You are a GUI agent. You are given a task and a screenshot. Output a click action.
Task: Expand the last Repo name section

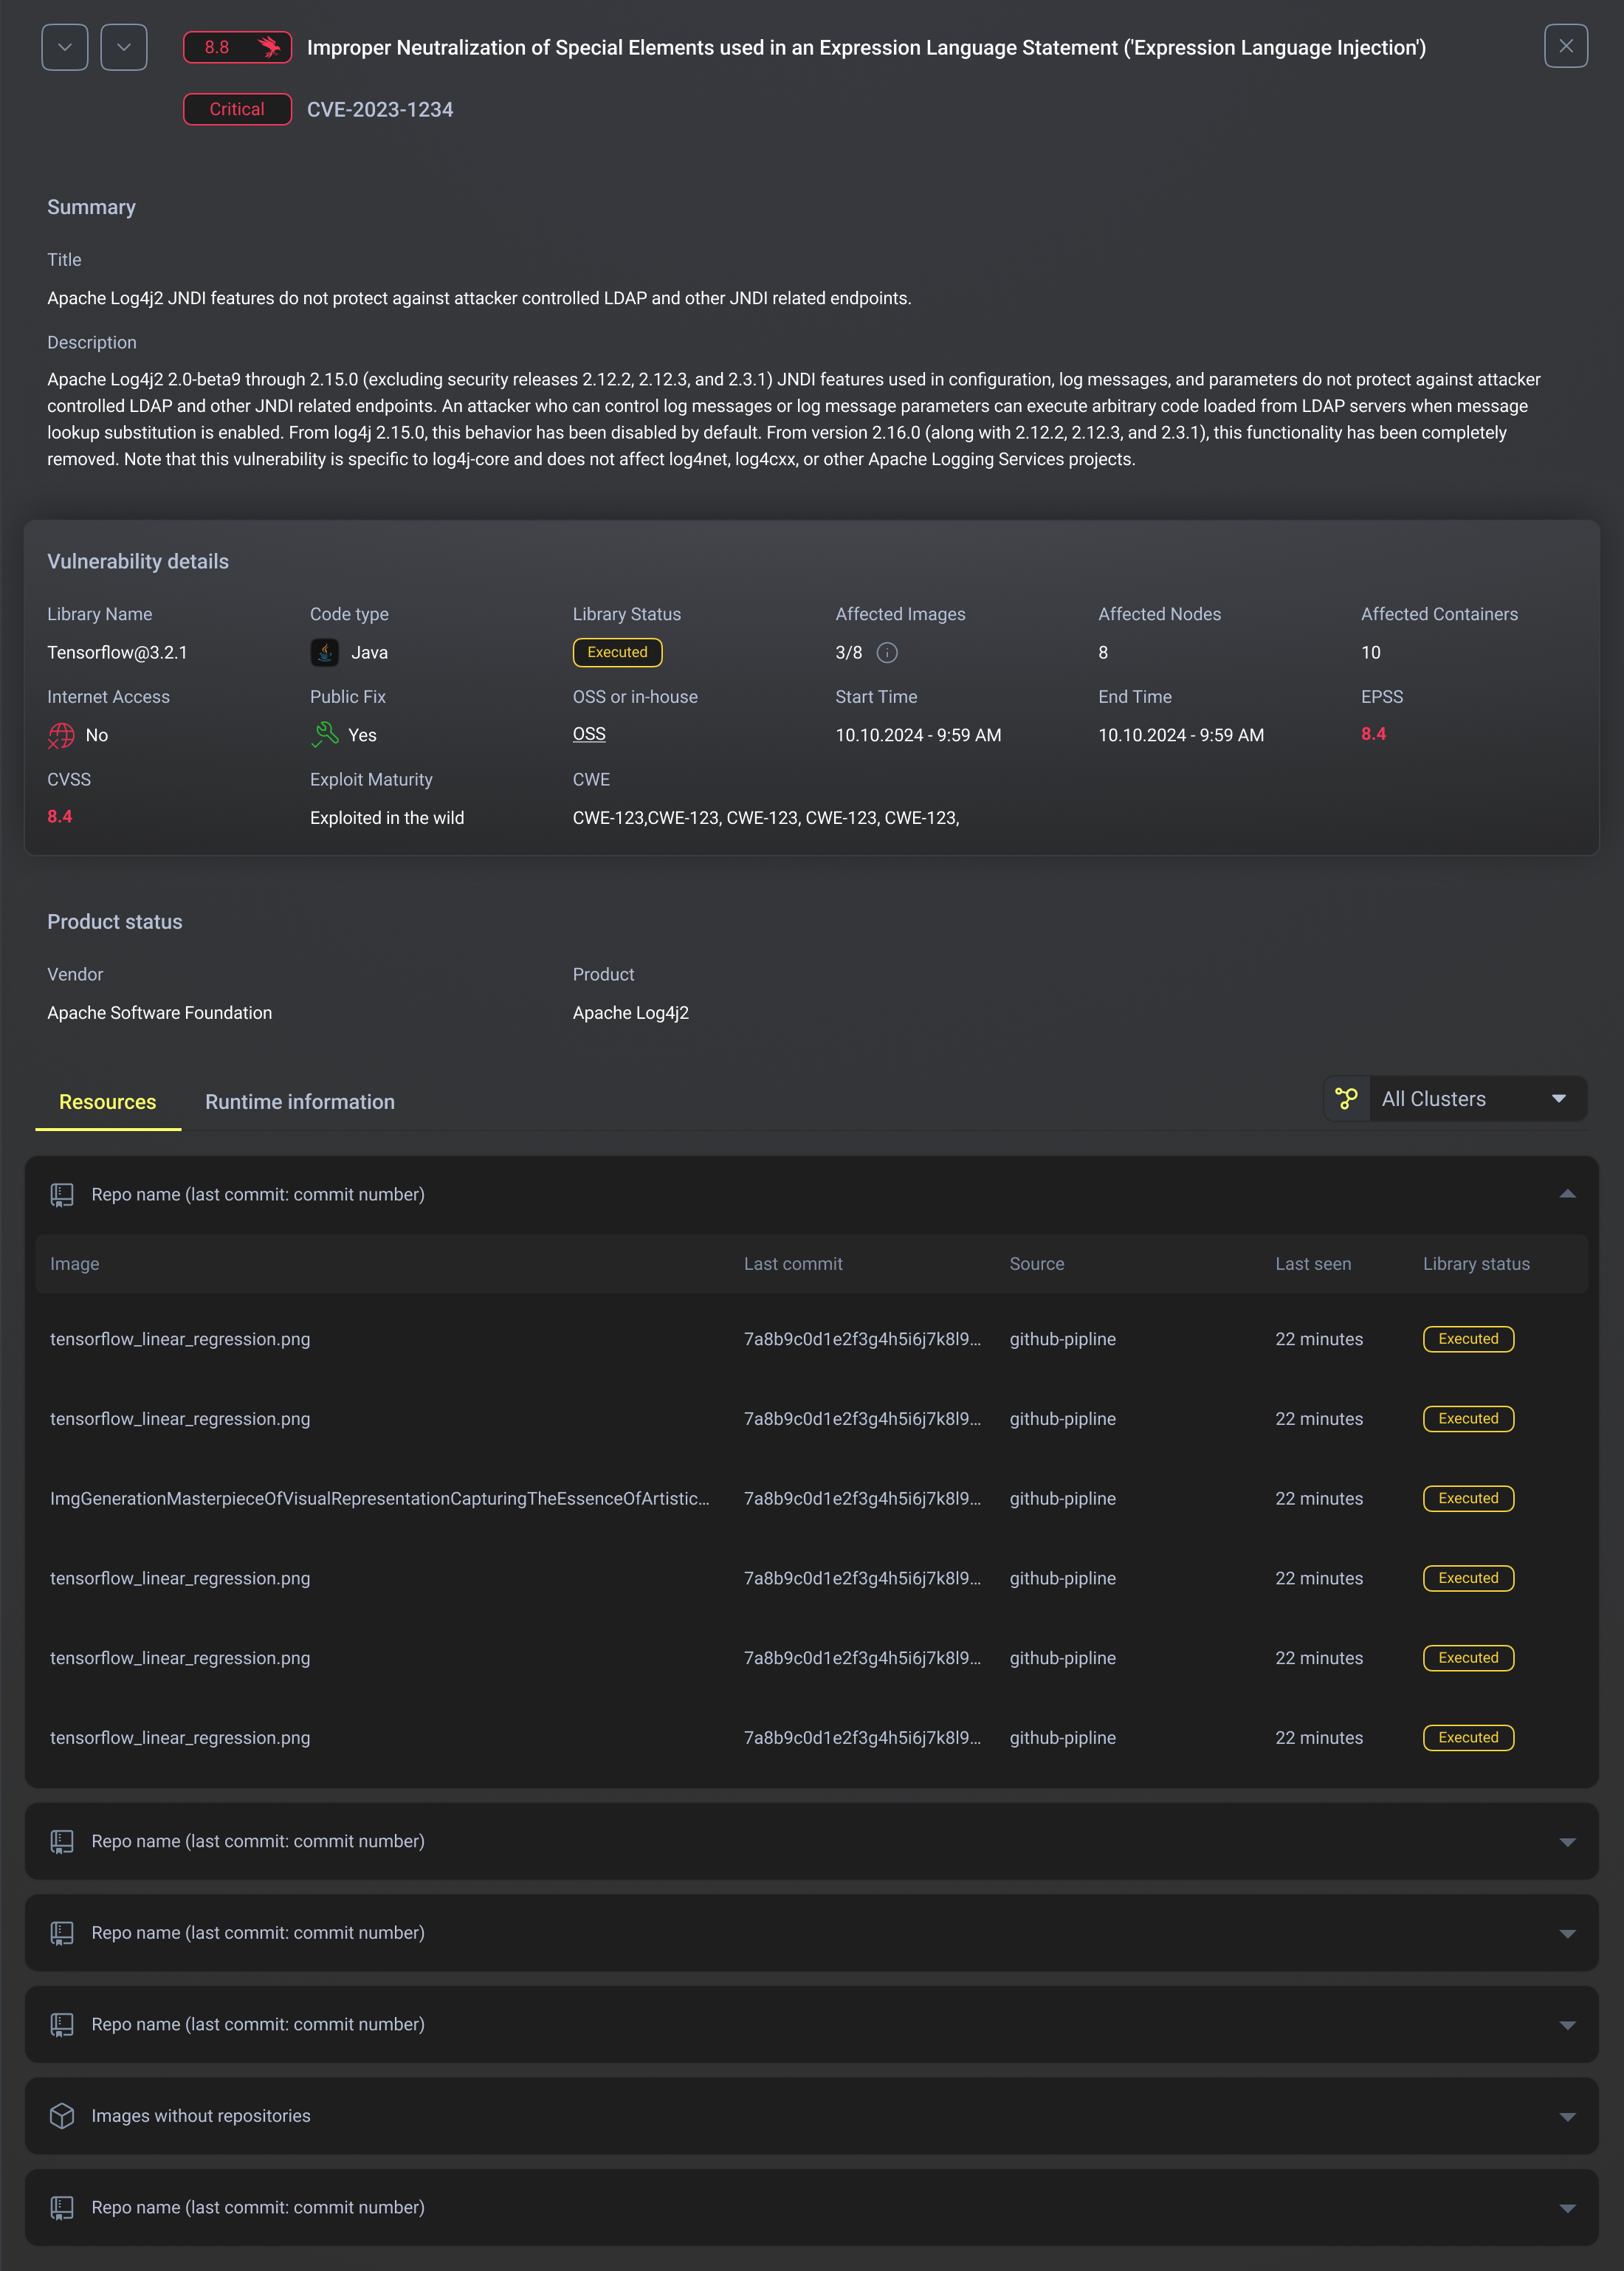[x=1567, y=2207]
